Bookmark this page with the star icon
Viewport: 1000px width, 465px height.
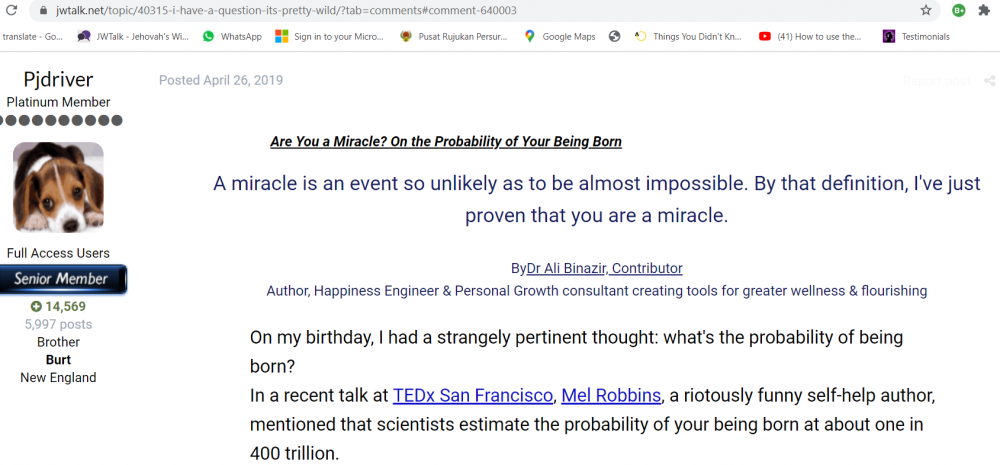pos(926,10)
